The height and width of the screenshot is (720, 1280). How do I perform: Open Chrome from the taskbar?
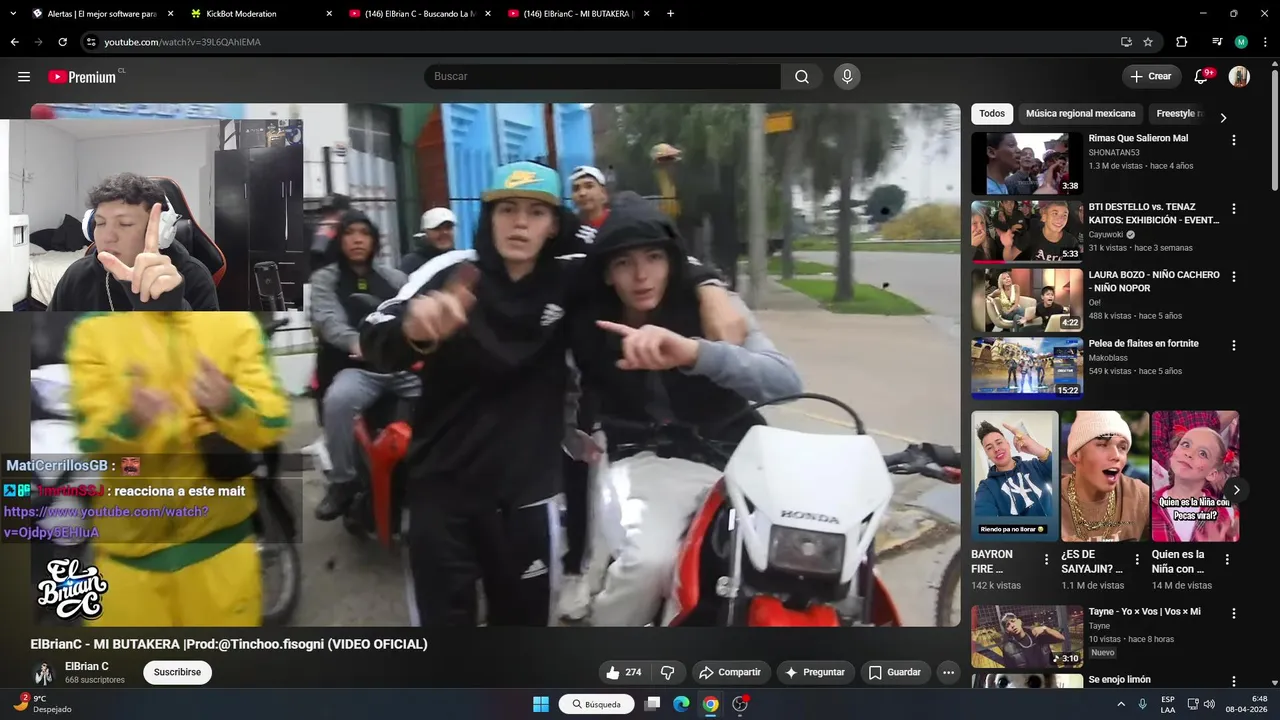710,704
